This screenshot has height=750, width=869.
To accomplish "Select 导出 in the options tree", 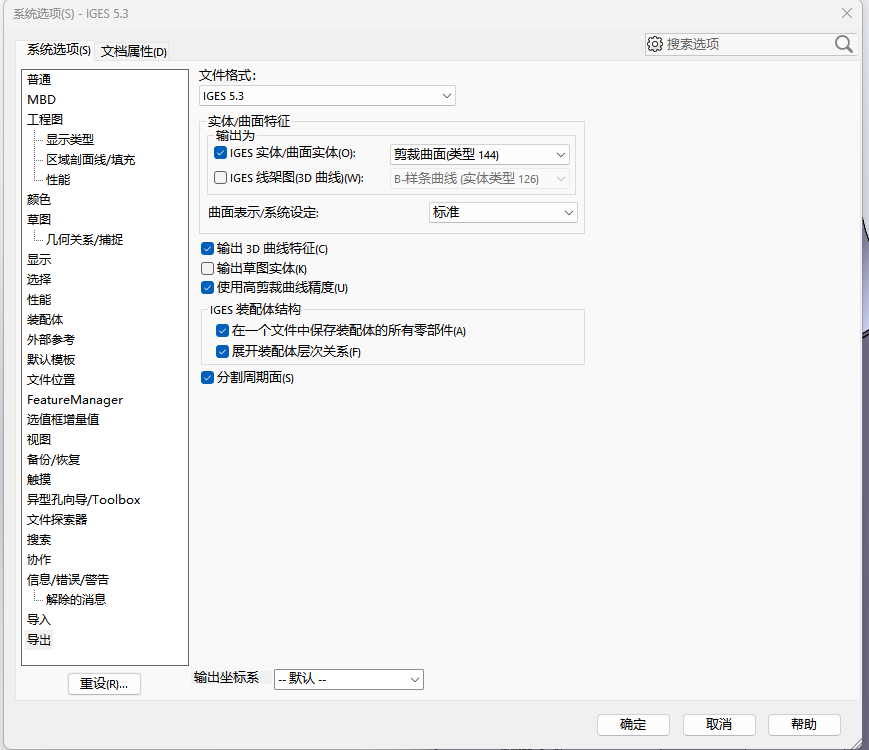I will point(39,640).
